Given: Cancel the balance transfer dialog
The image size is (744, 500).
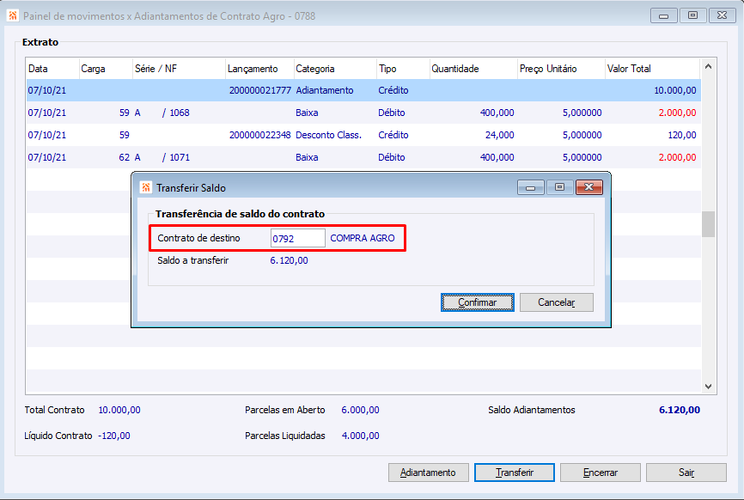Looking at the screenshot, I should click(x=557, y=302).
